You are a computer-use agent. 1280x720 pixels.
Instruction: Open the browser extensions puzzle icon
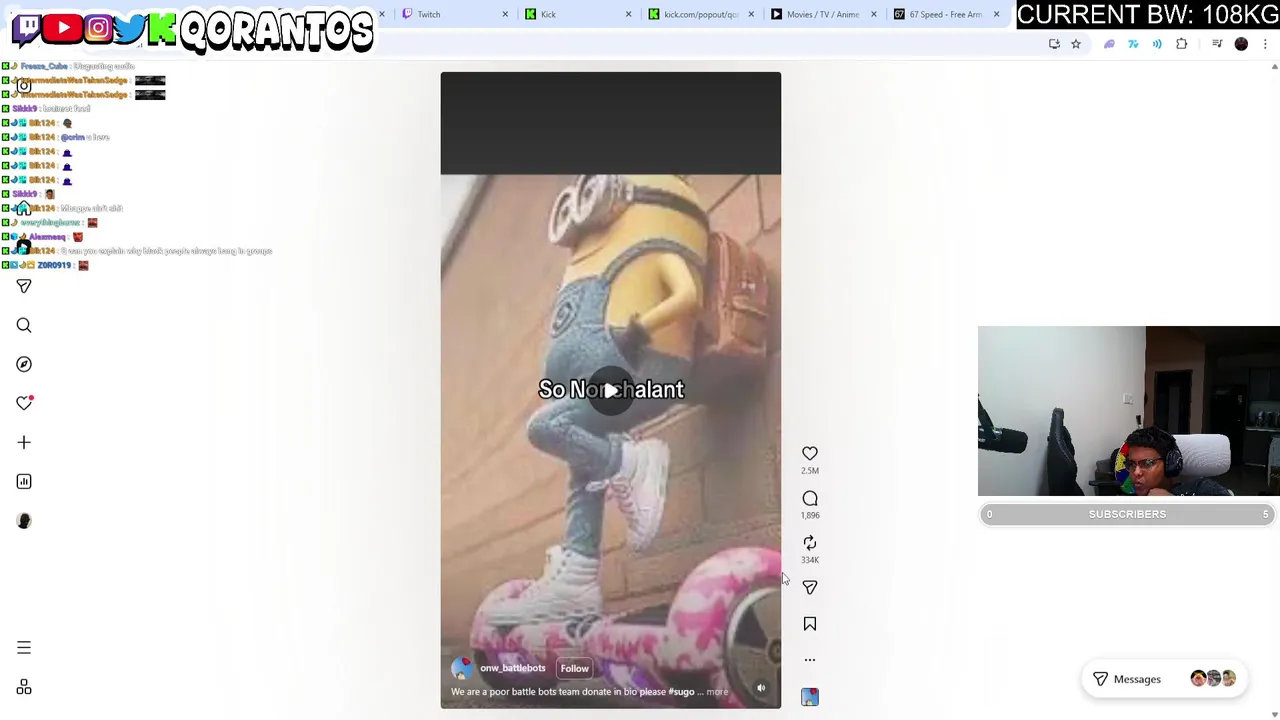[x=1182, y=44]
